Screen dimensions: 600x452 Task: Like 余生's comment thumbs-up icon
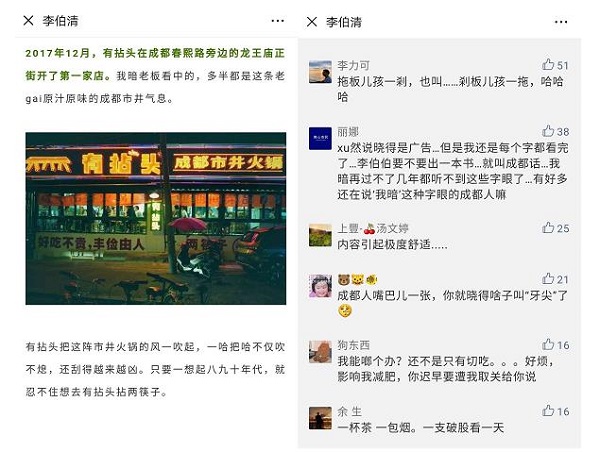[x=548, y=411]
